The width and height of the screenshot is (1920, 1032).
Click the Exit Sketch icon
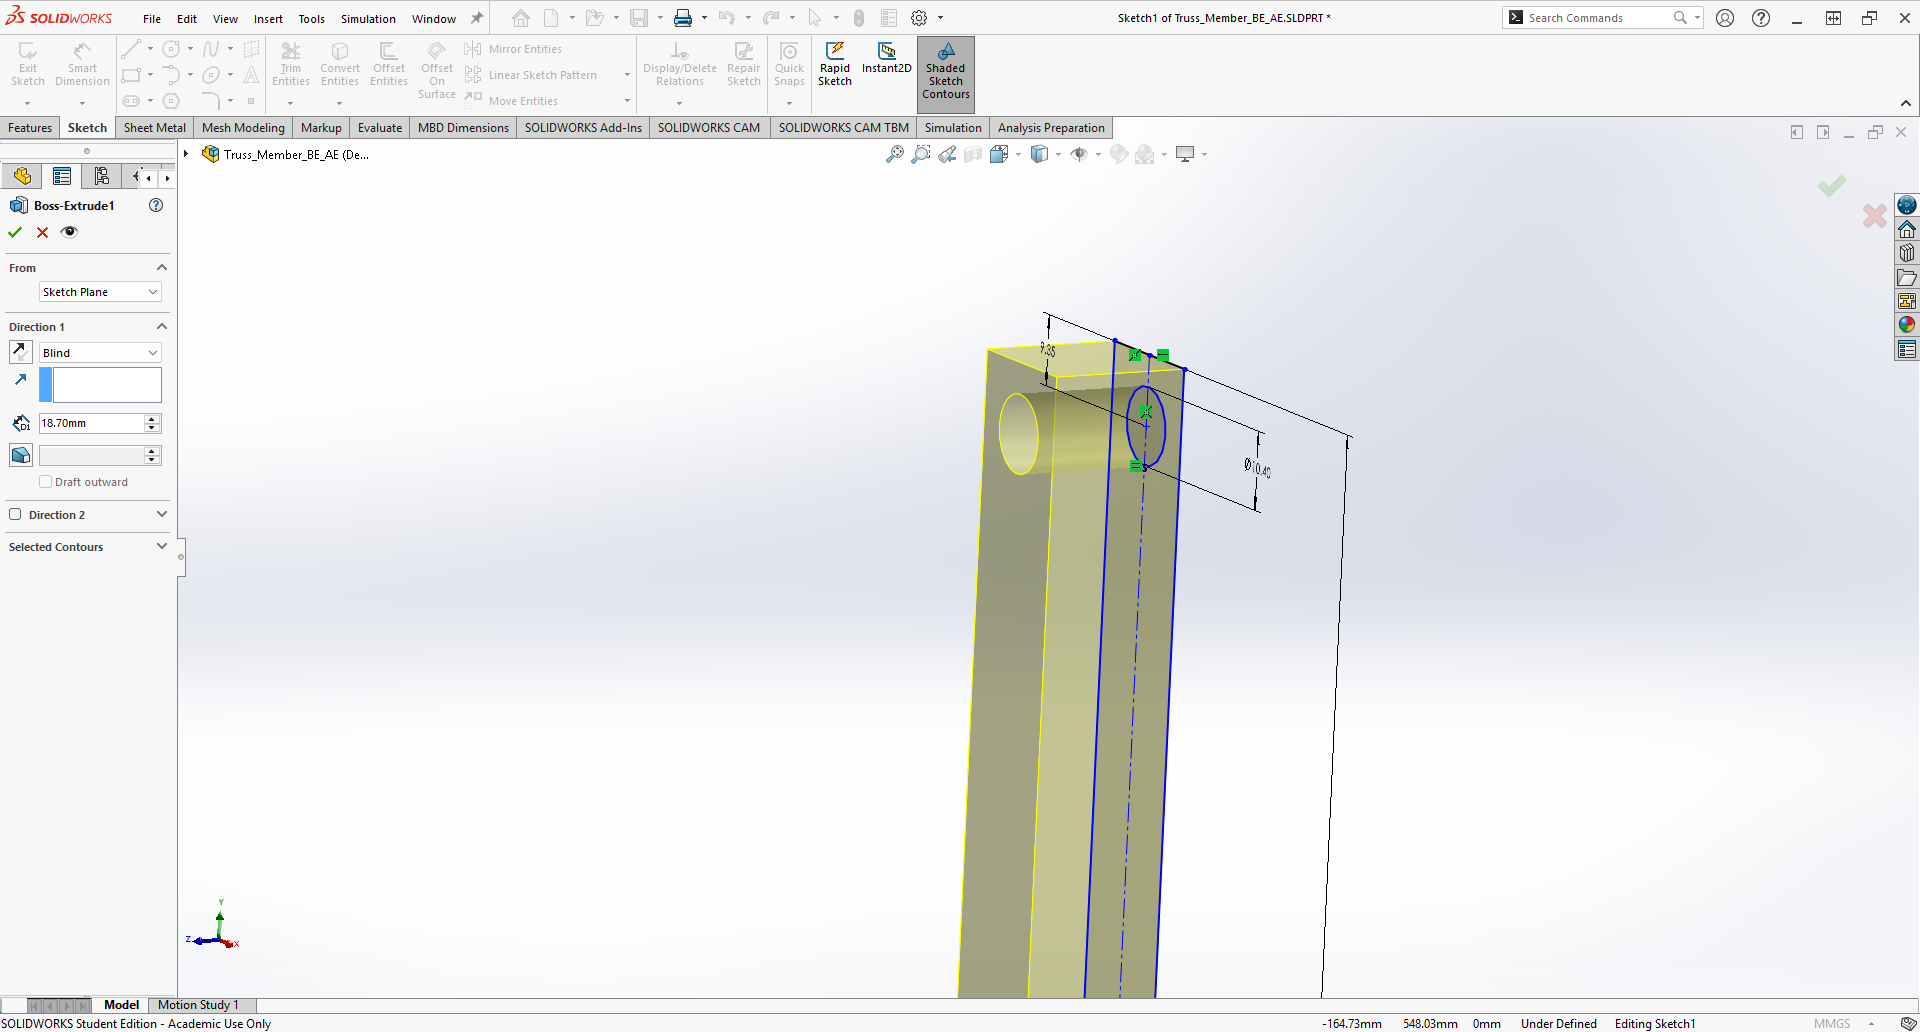pos(28,65)
